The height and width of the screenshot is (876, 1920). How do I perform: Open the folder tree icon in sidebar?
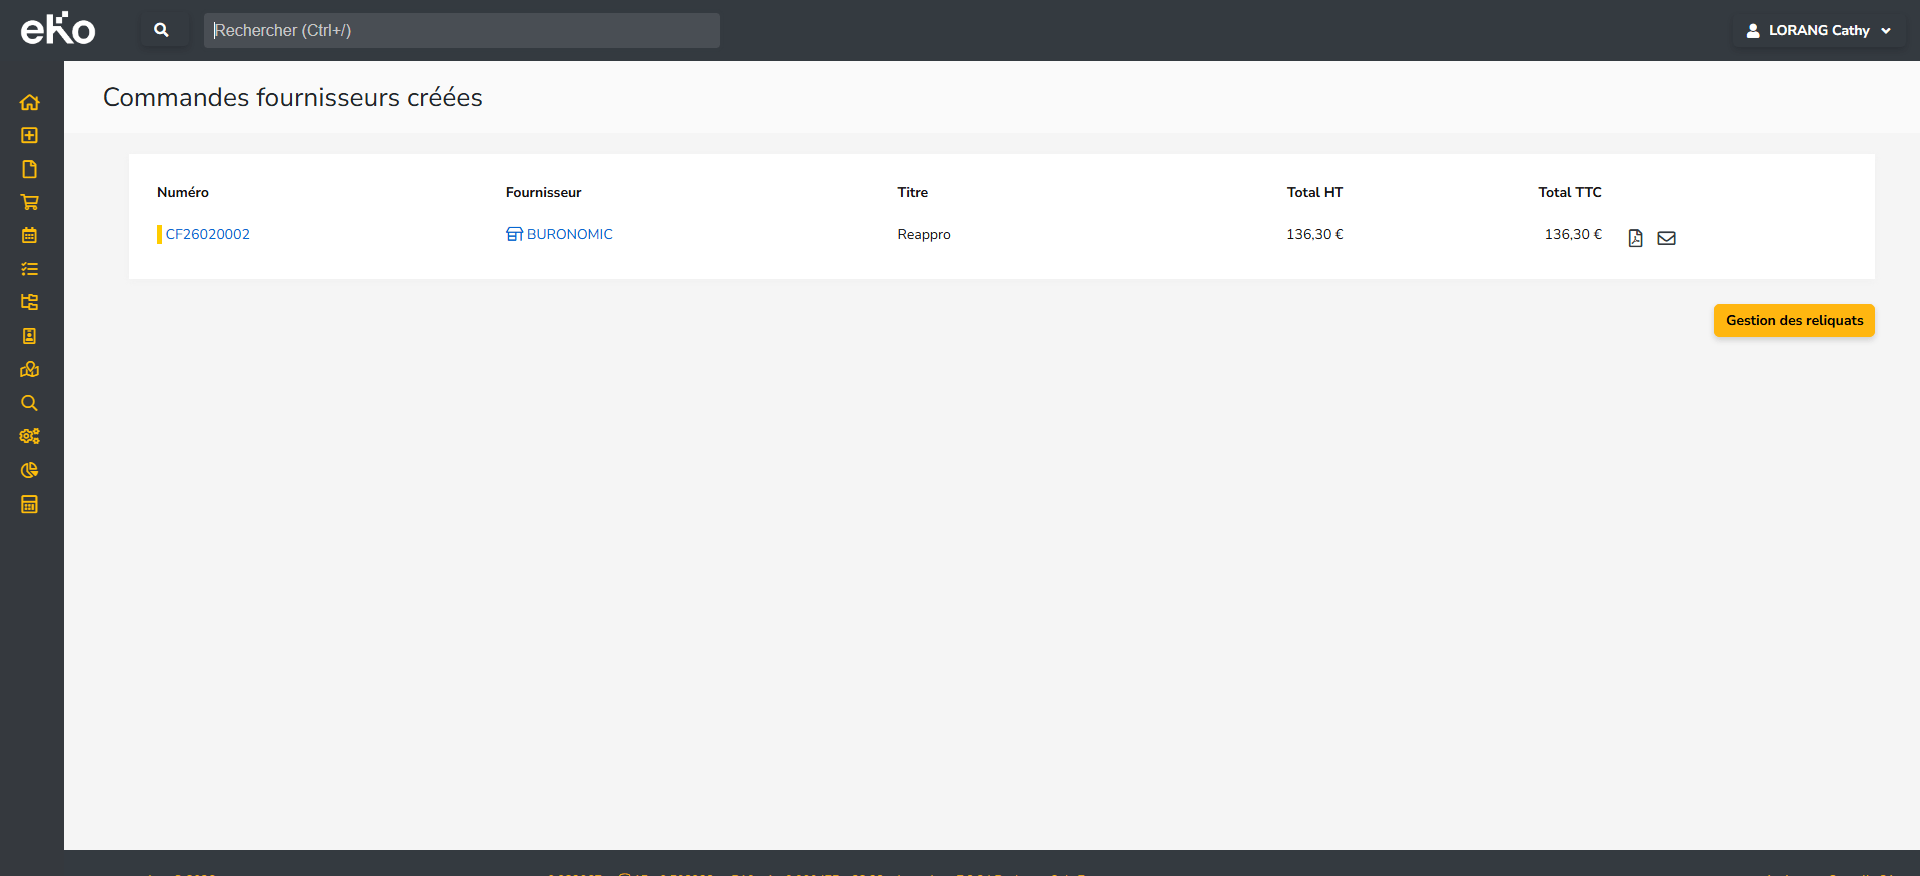click(x=30, y=302)
